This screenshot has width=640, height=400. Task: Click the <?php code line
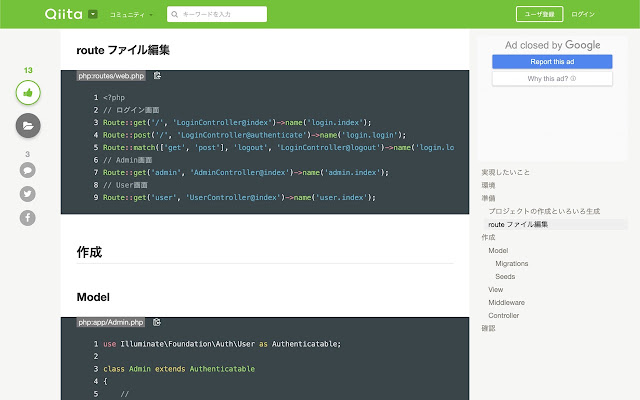[114, 98]
